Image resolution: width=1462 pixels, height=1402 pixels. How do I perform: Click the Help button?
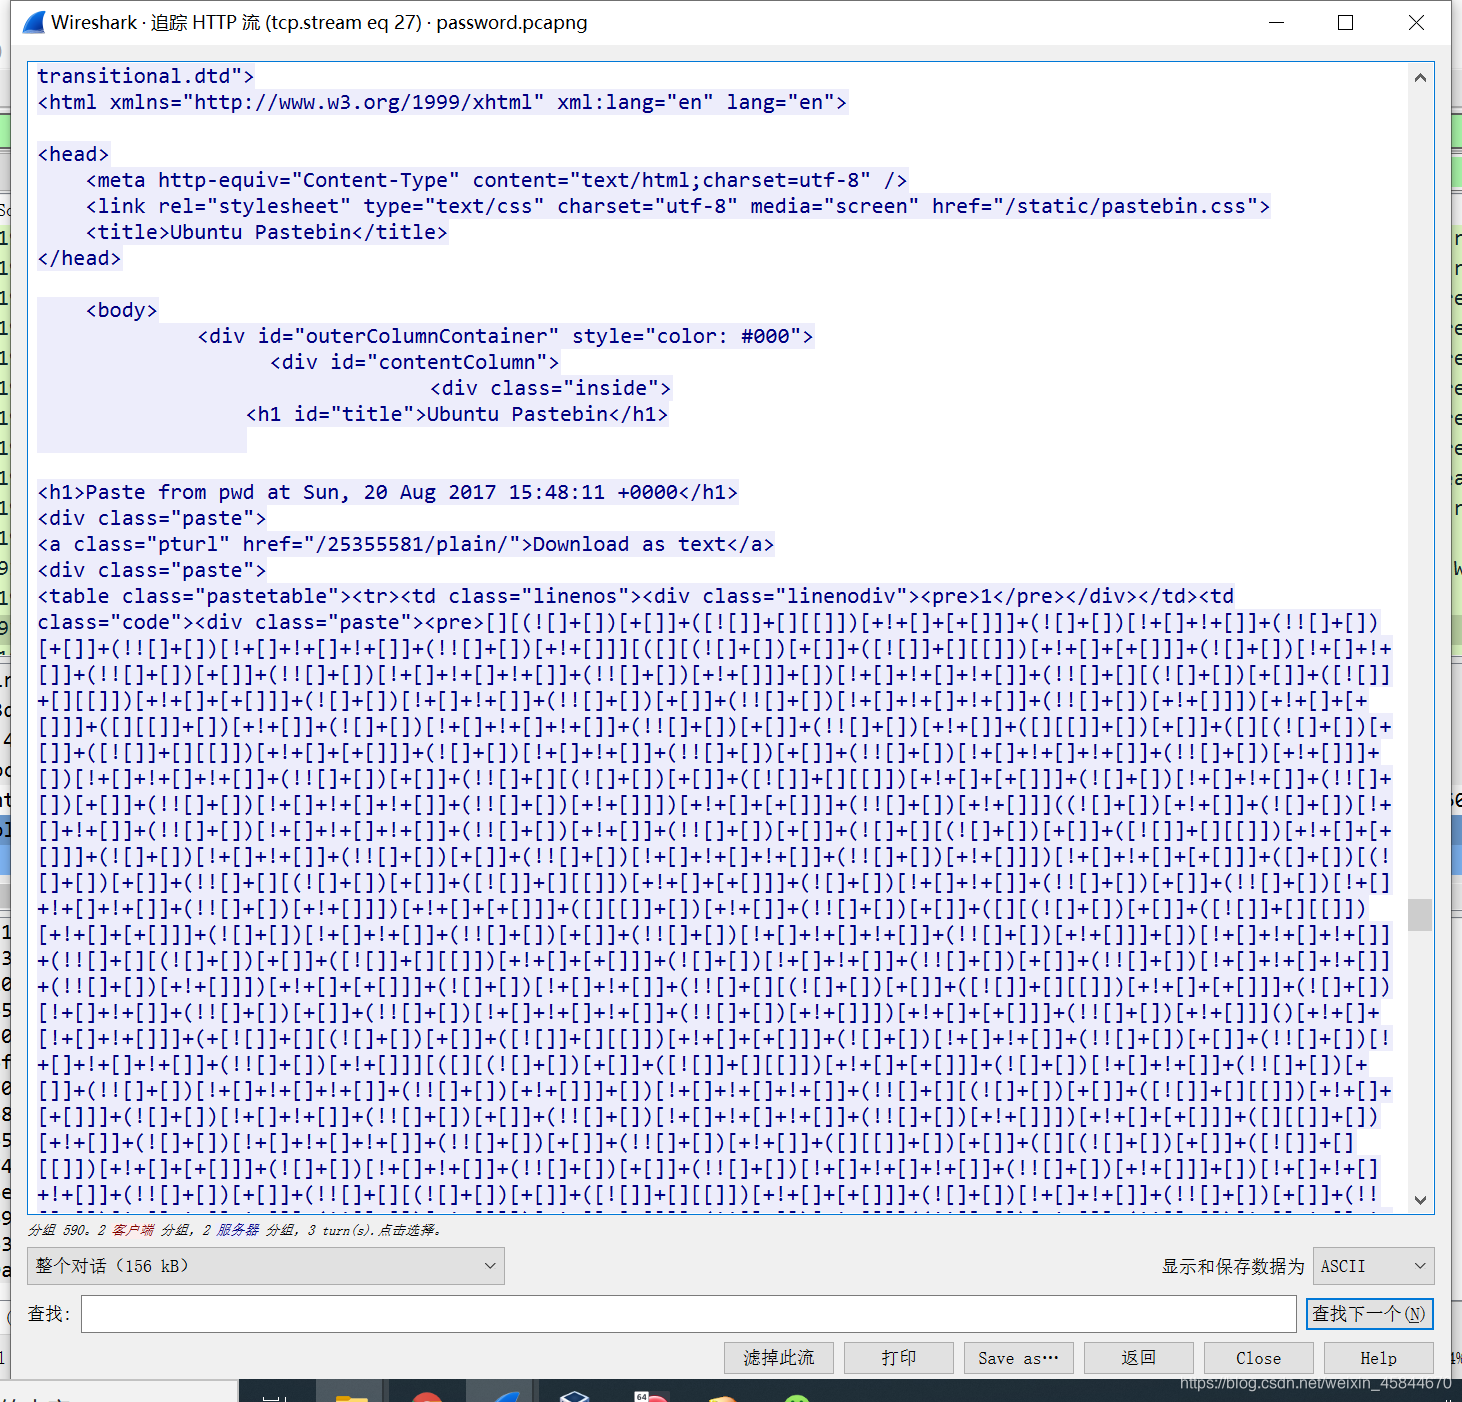tap(1379, 1358)
